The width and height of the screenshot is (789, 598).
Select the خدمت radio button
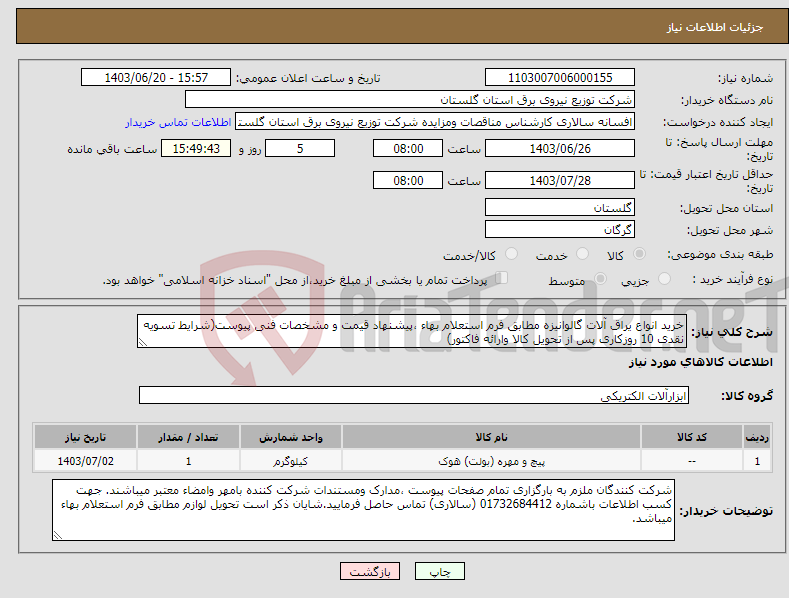[x=582, y=254]
